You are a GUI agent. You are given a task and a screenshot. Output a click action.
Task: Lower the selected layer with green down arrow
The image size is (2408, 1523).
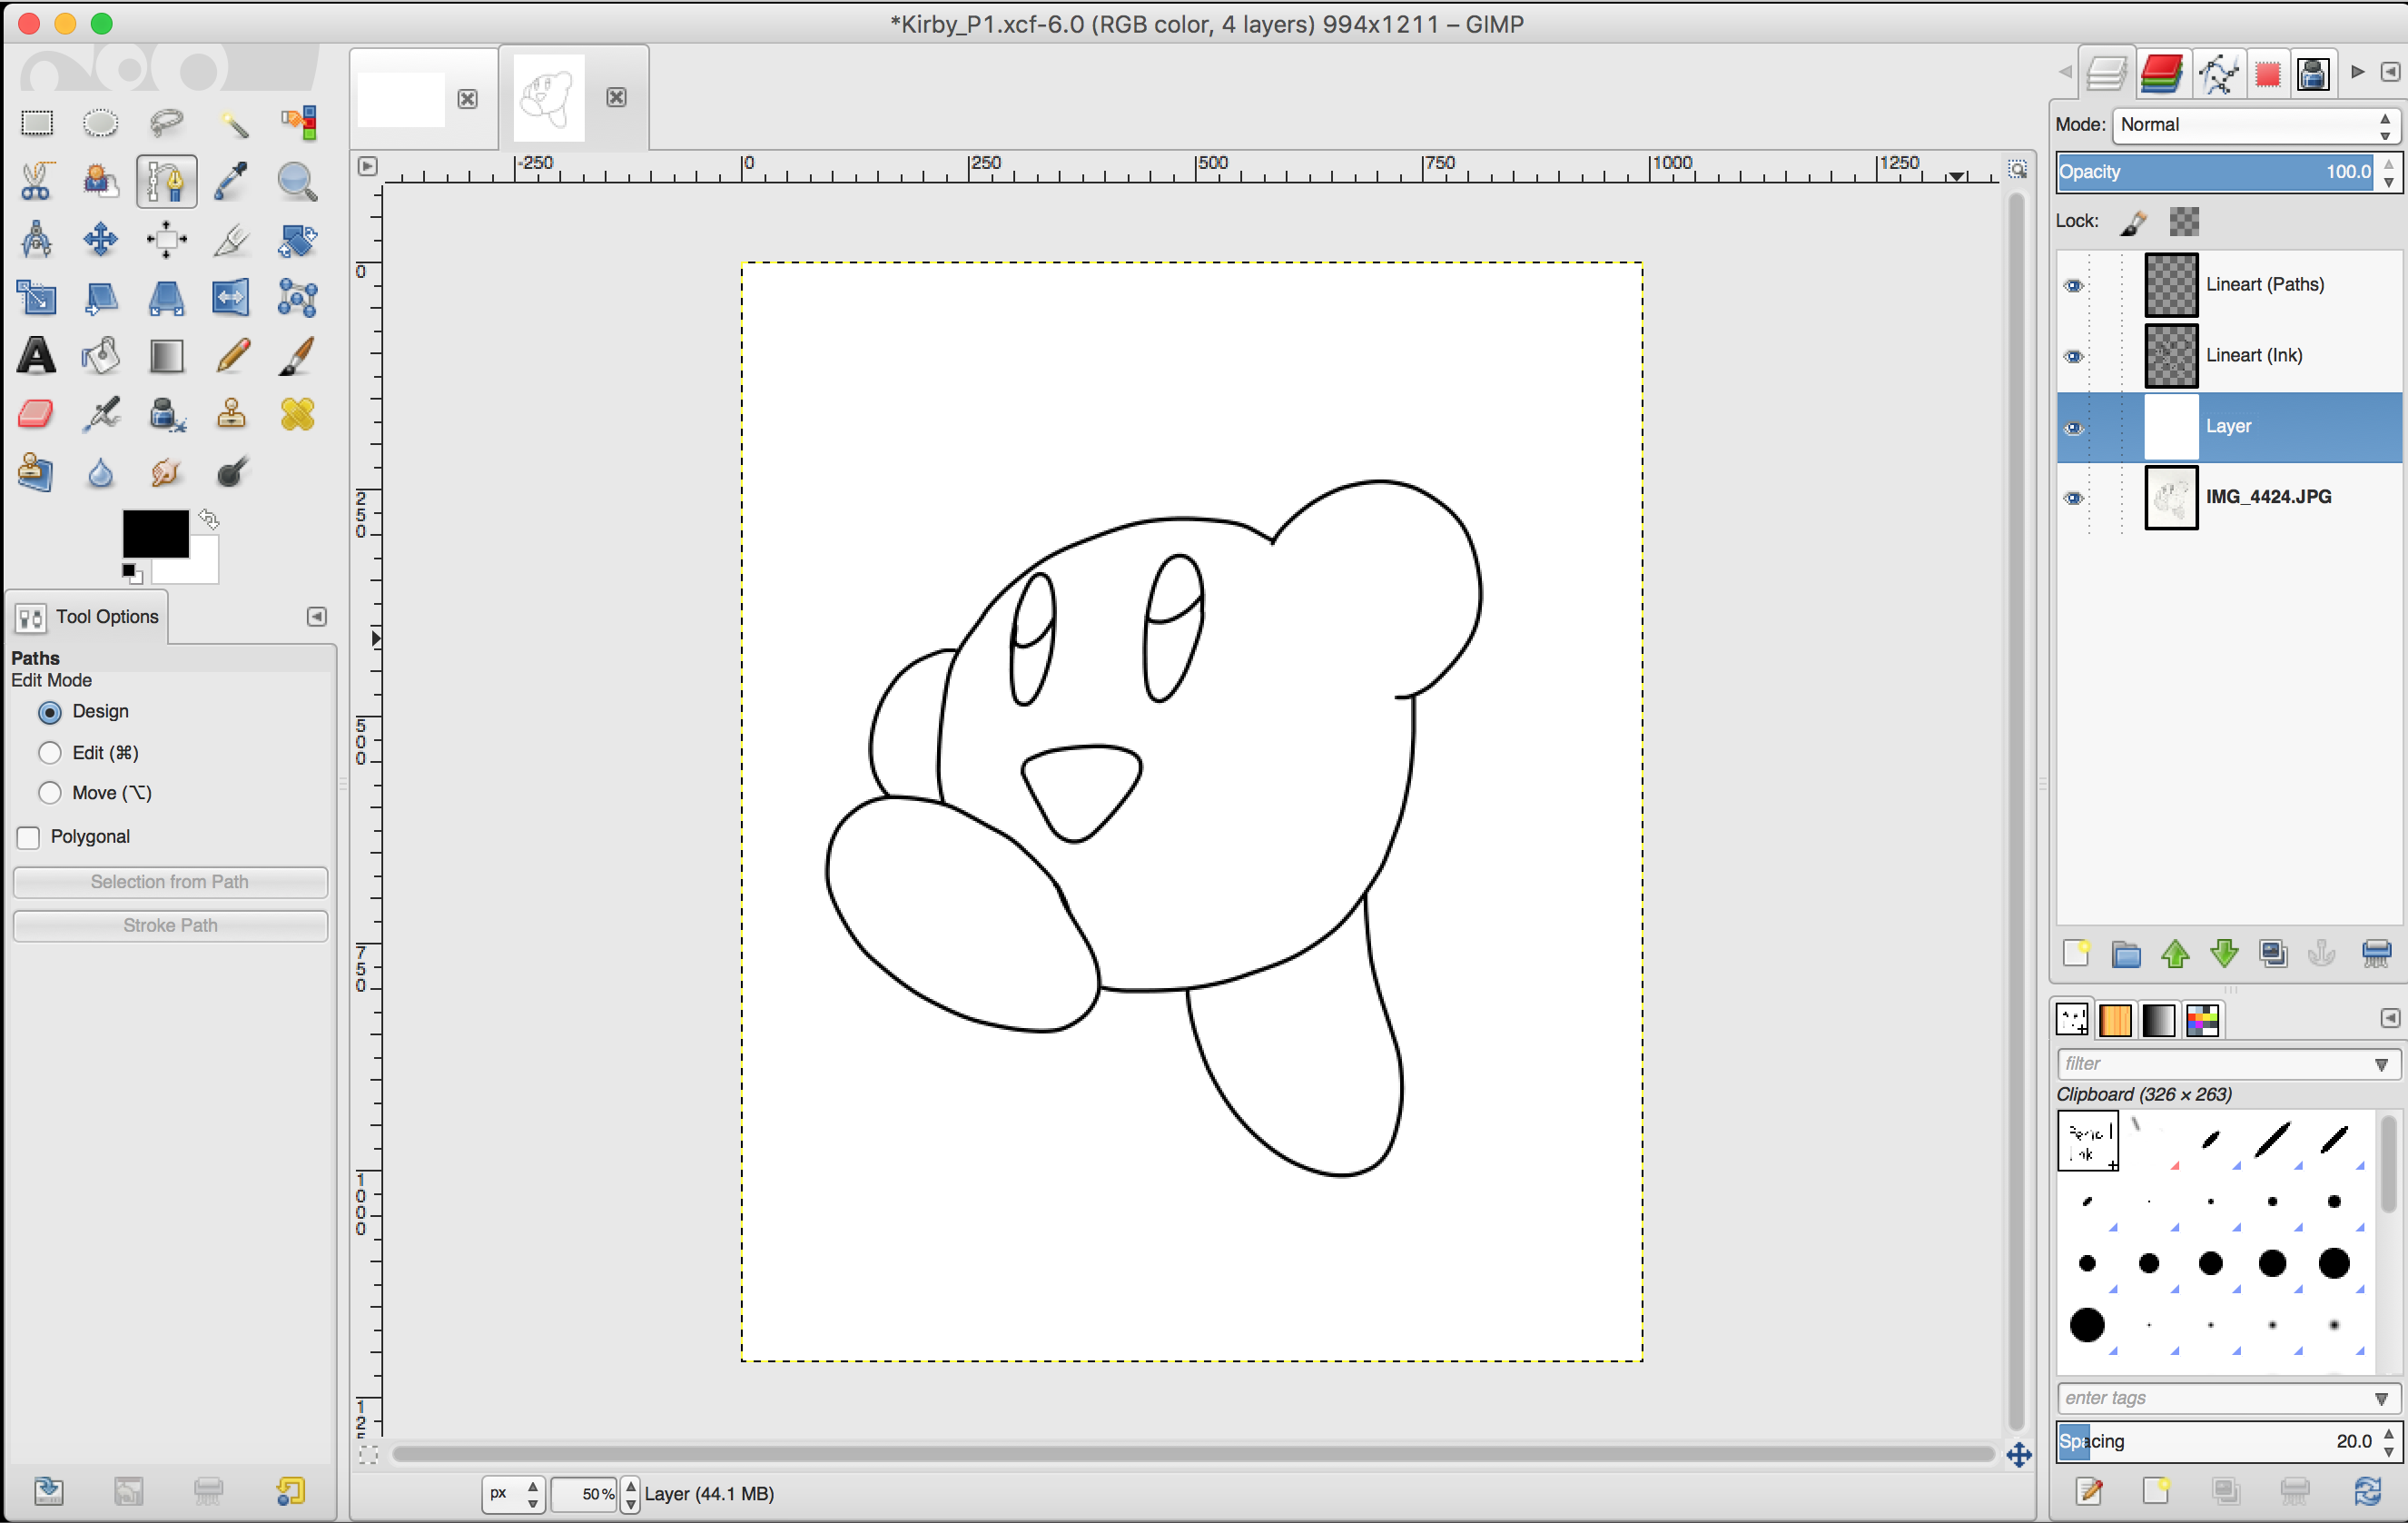click(2224, 953)
